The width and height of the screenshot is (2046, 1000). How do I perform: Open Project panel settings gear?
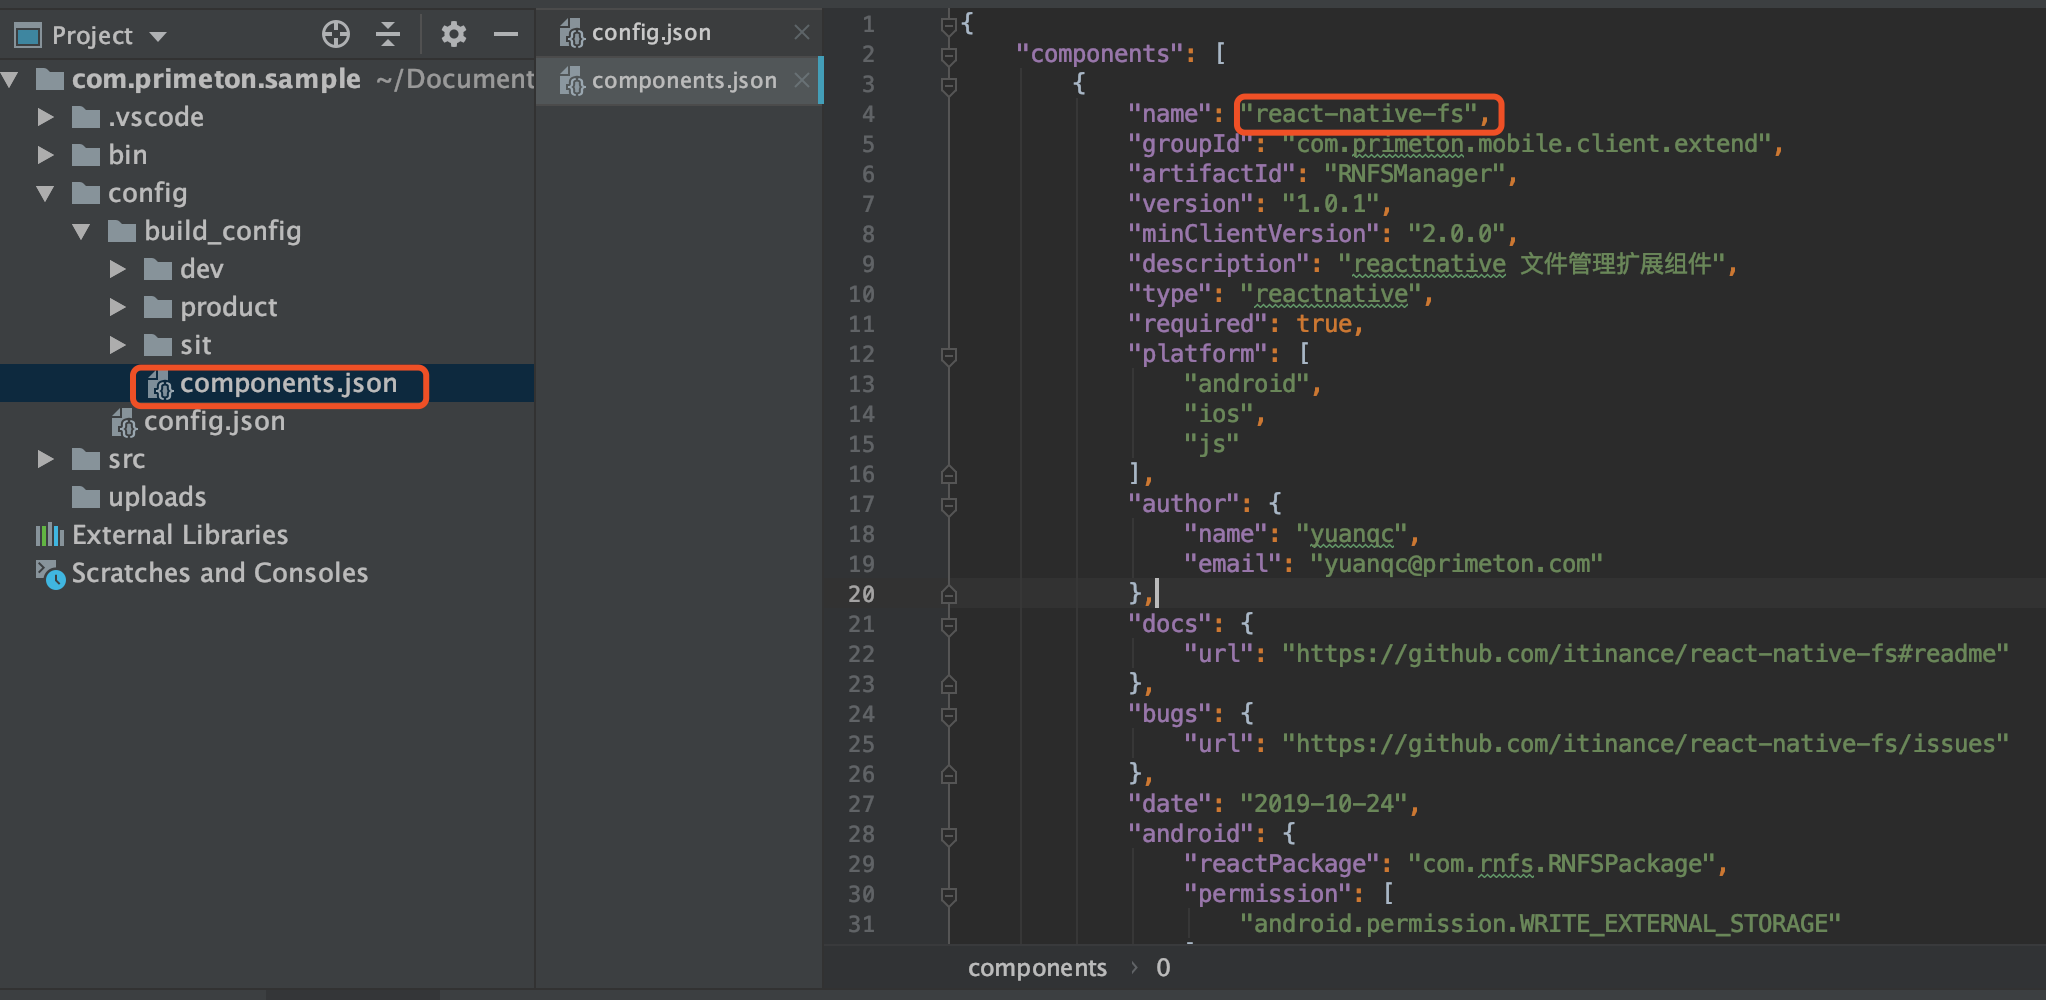(x=454, y=35)
